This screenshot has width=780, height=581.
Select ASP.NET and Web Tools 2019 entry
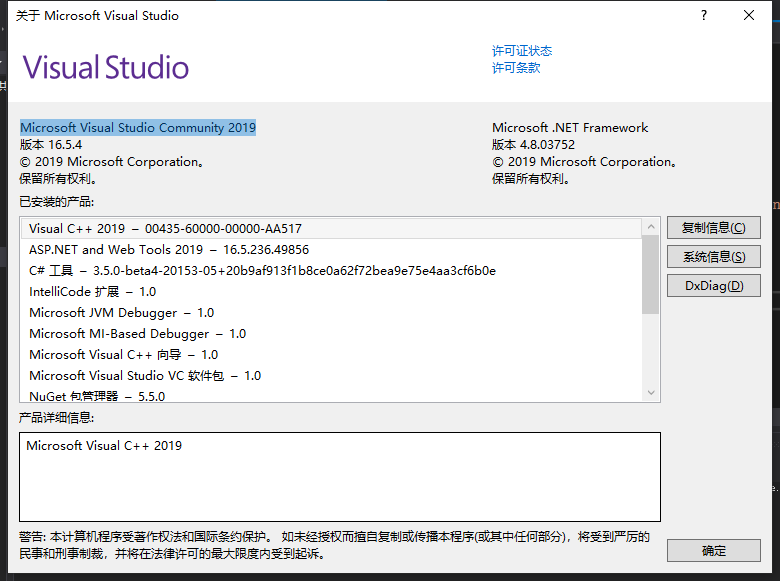(x=169, y=250)
